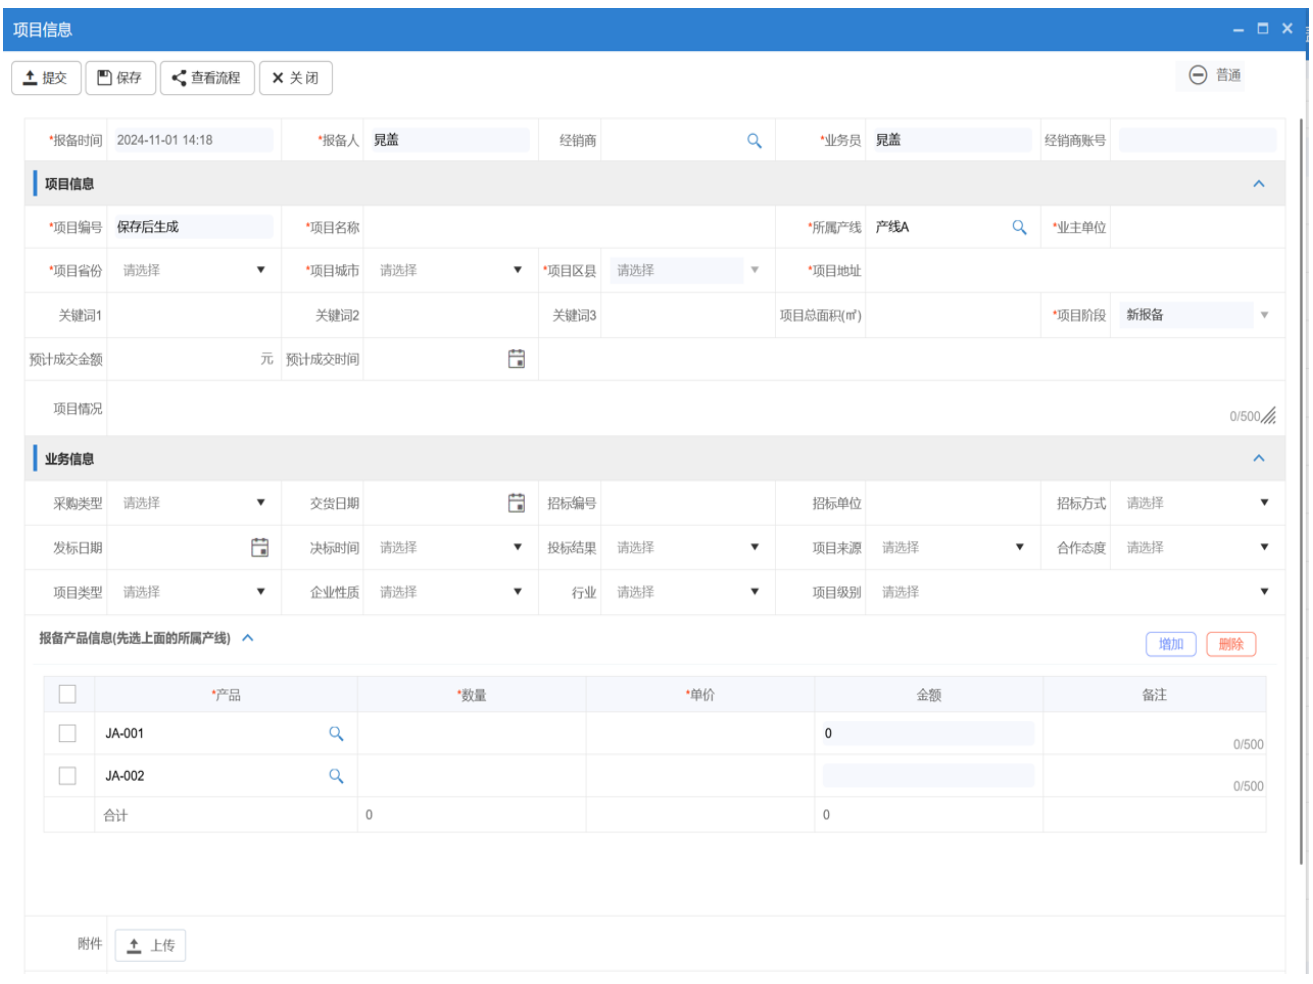Click the search icon beside 产线A
The image size is (1313, 984).
(x=1019, y=227)
